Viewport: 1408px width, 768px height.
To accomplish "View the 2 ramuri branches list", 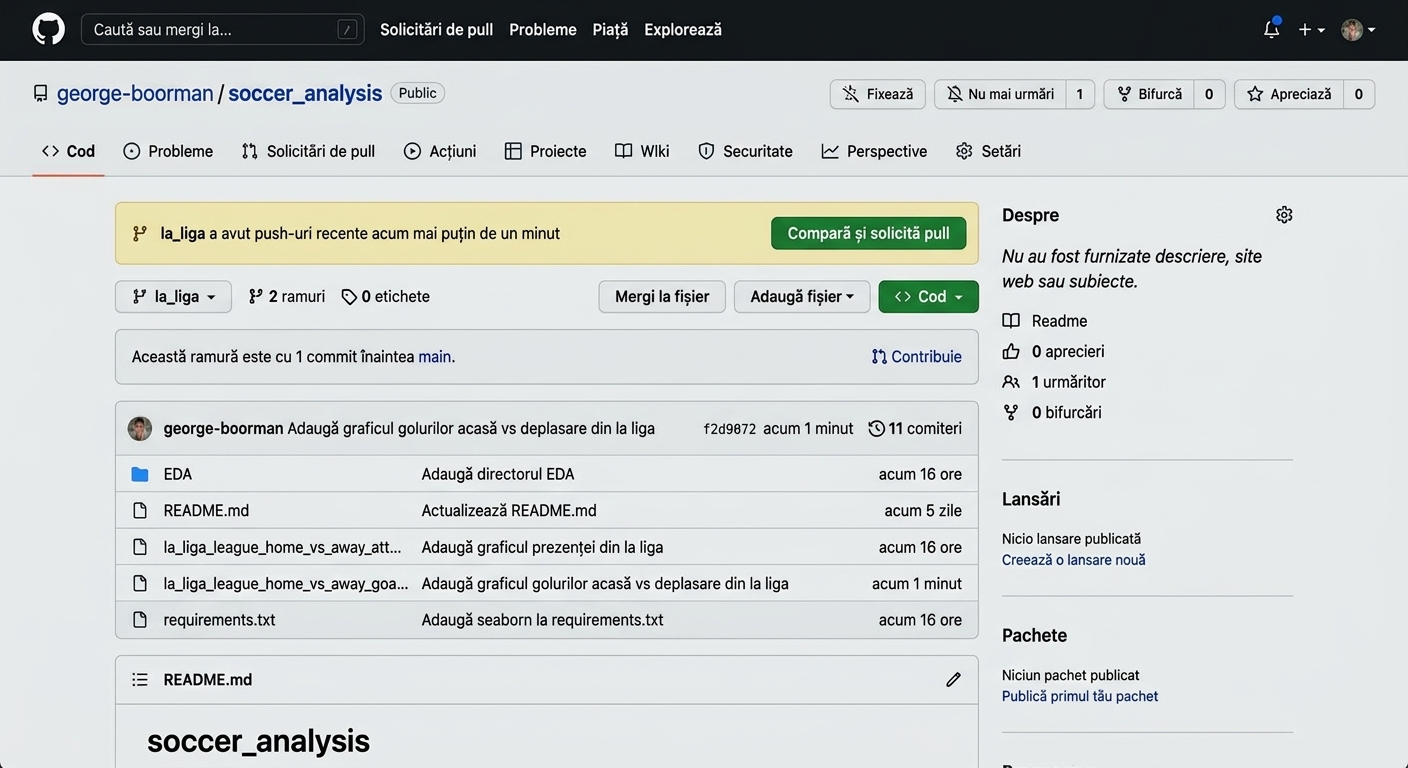I will 287,297.
